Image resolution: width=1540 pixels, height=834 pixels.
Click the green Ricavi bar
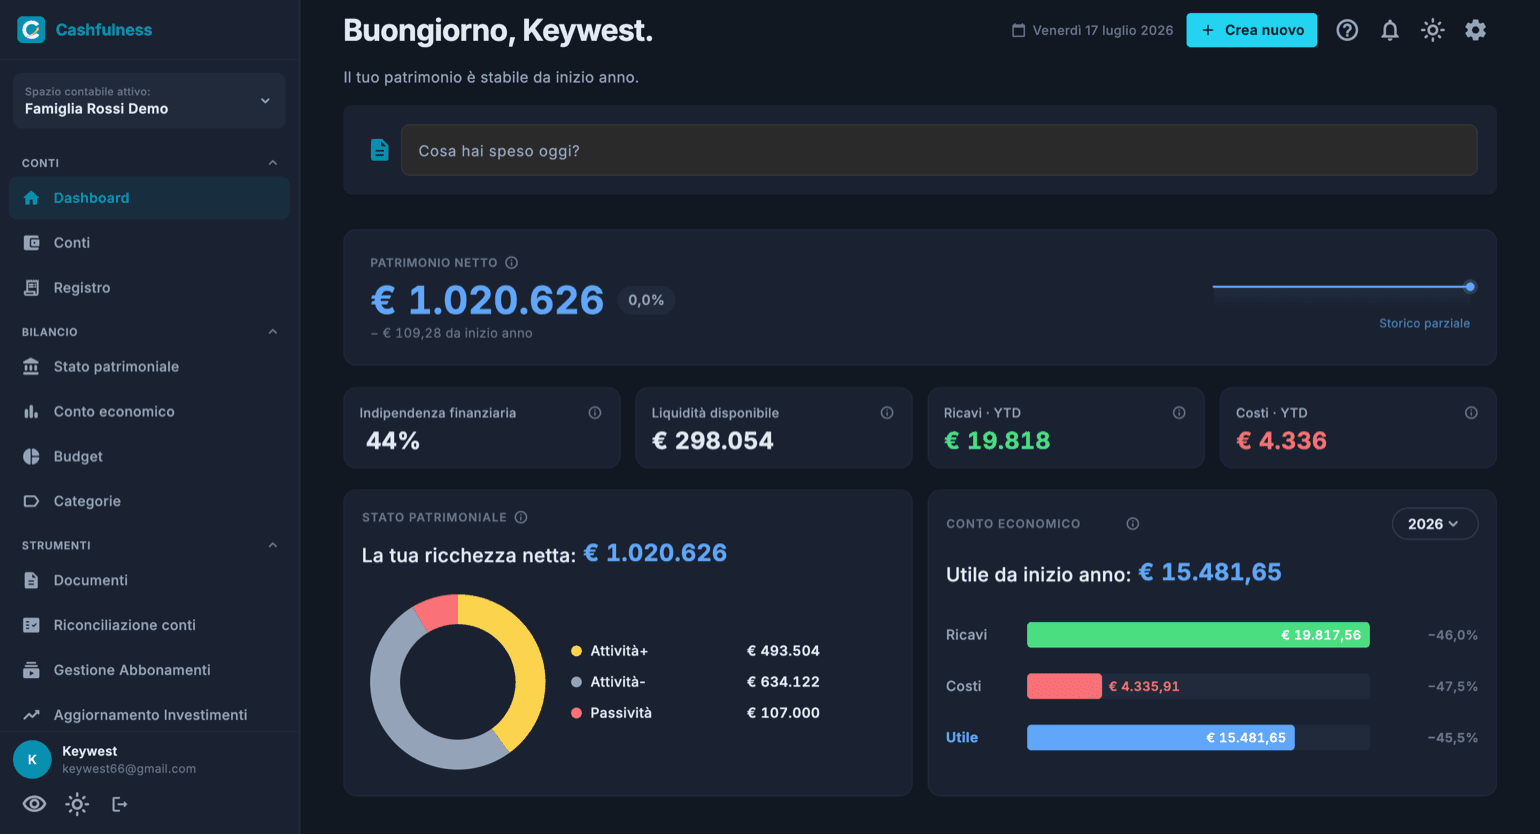coord(1198,635)
